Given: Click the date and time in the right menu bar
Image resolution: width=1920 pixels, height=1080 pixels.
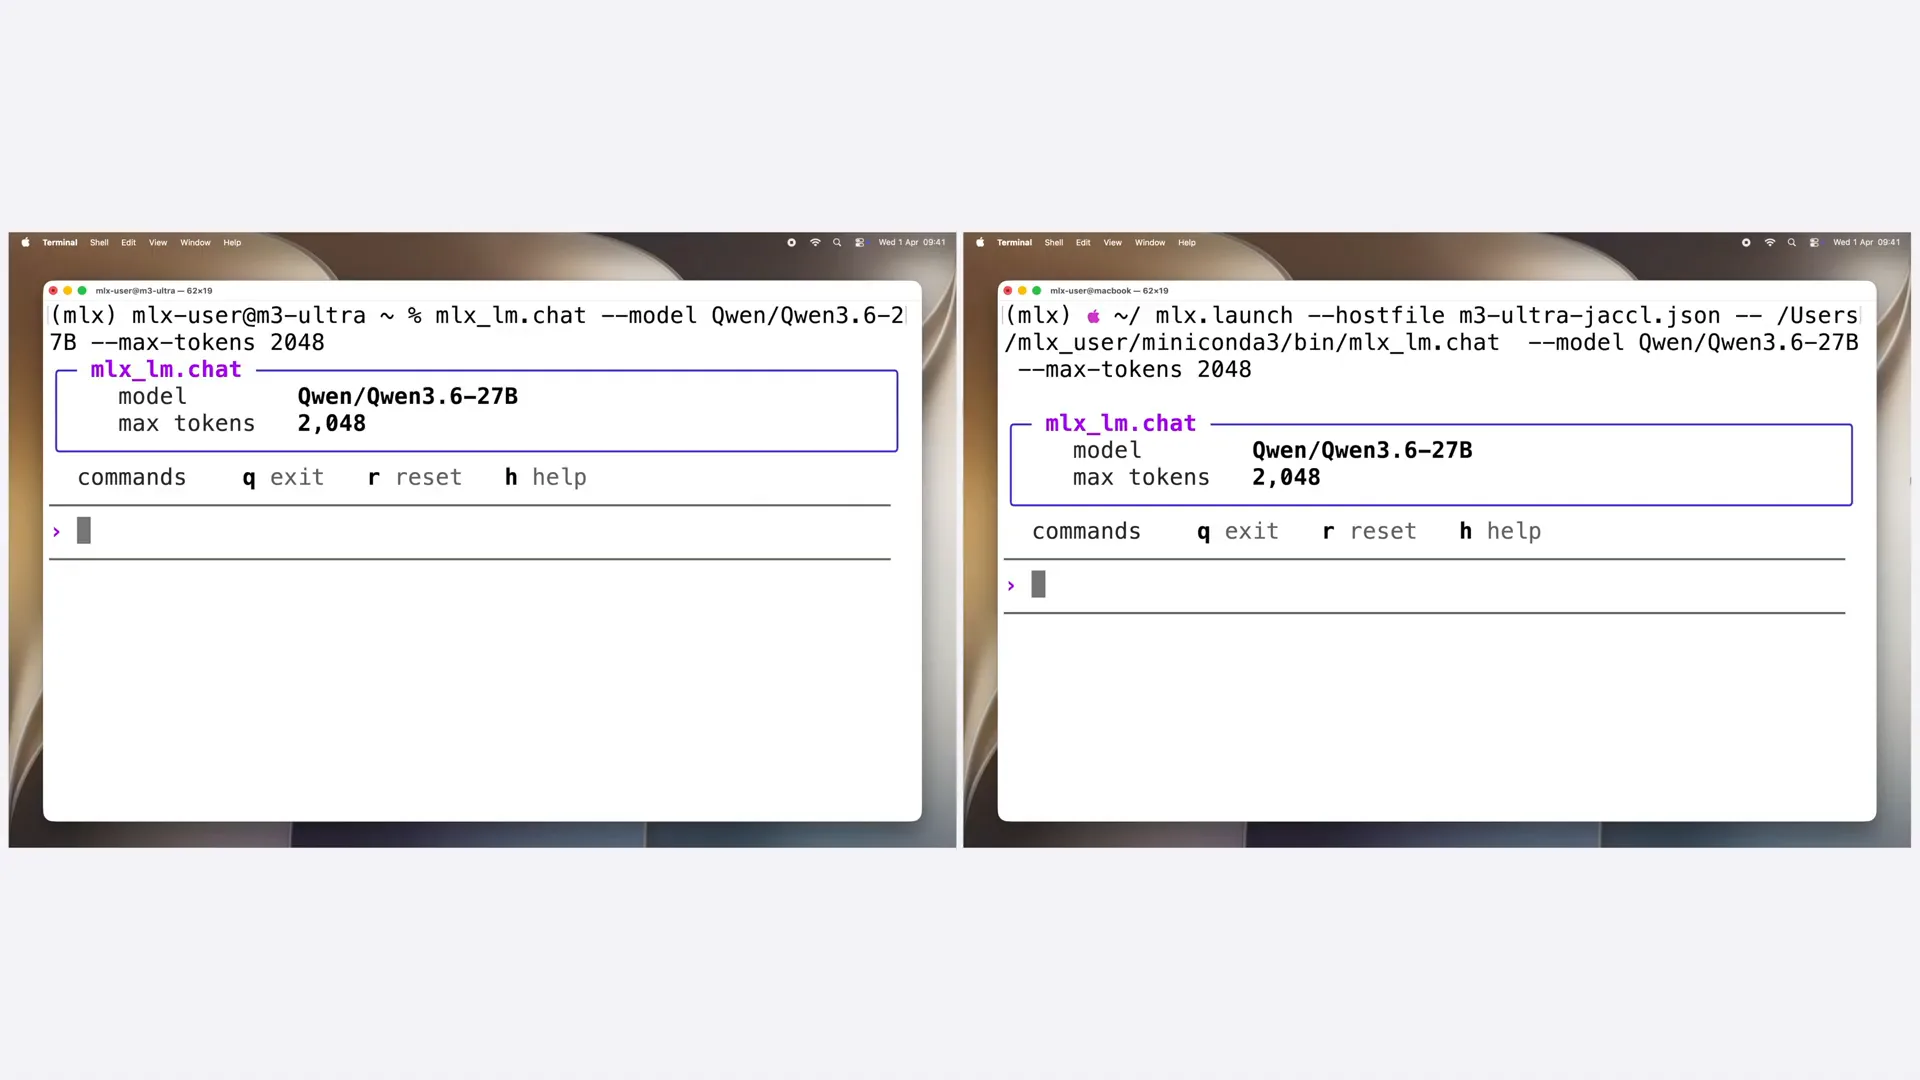Looking at the screenshot, I should click(1866, 242).
